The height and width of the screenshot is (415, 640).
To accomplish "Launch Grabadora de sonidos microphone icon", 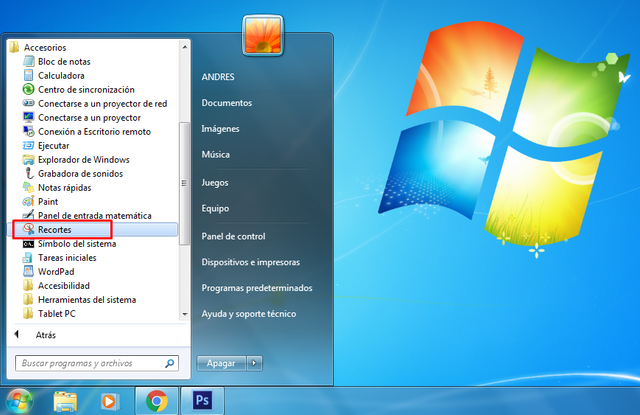I will (29, 173).
